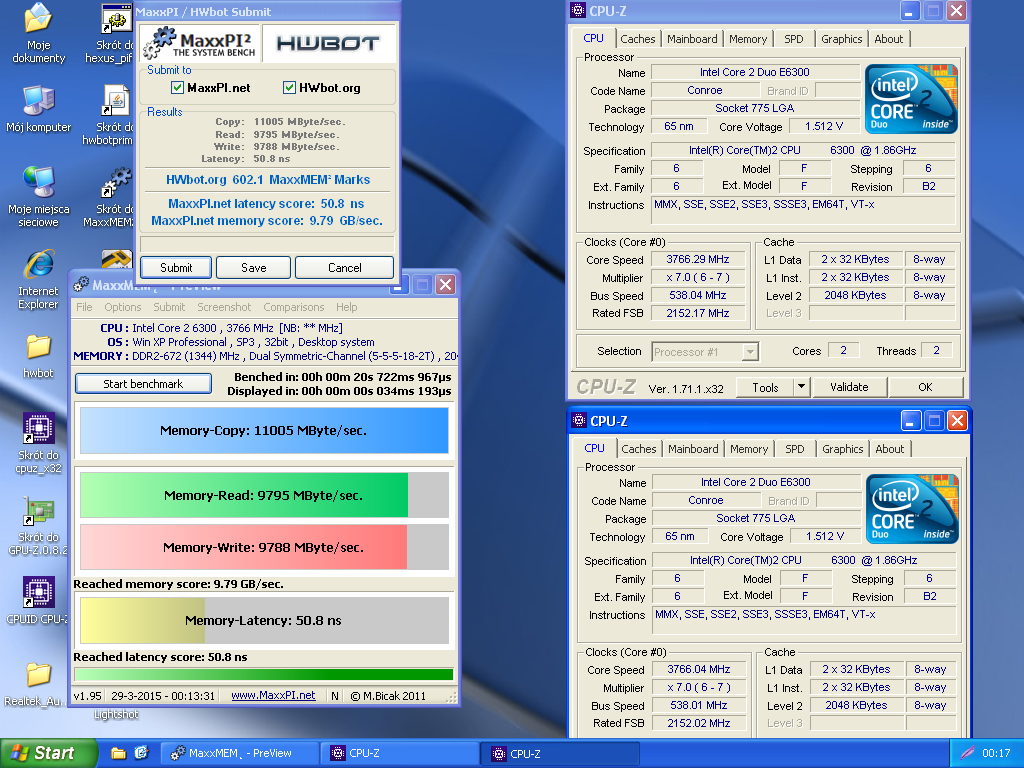Select first CPU-Z taskbar button
The height and width of the screenshot is (768, 1024).
[400, 753]
